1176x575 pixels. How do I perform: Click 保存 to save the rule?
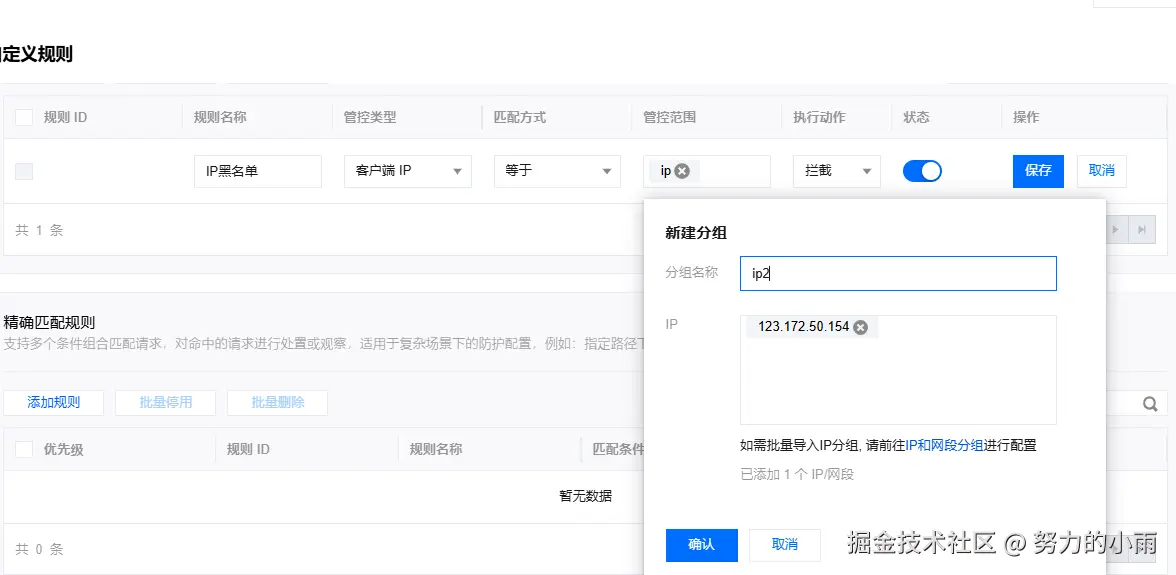point(1038,171)
